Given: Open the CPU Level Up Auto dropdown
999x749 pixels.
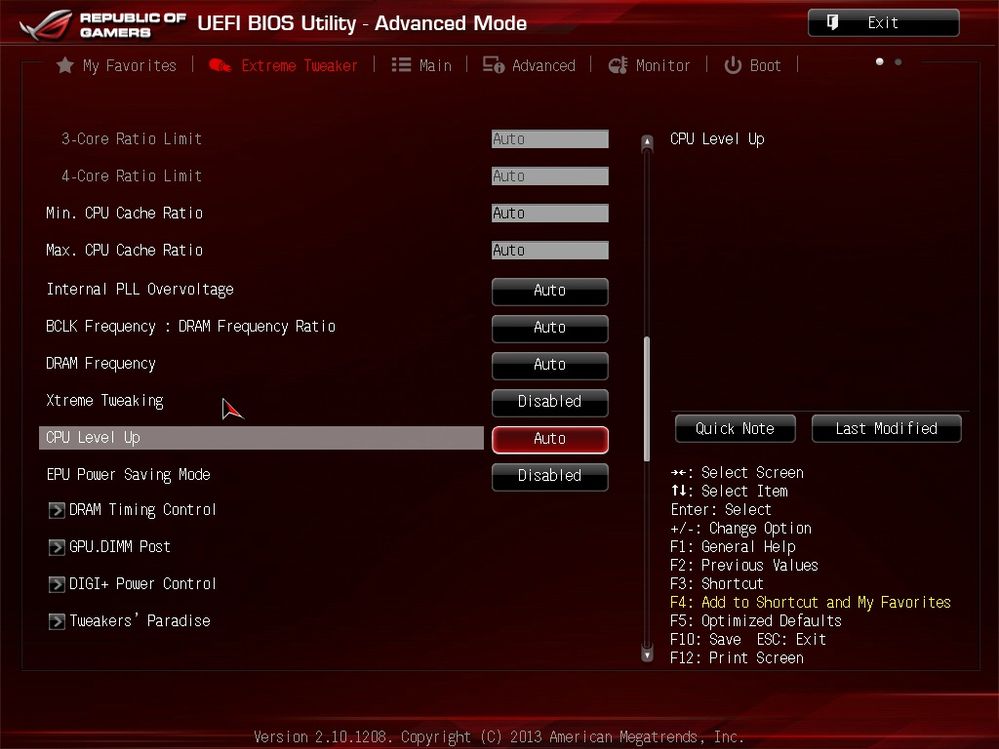Looking at the screenshot, I should click(x=550, y=439).
